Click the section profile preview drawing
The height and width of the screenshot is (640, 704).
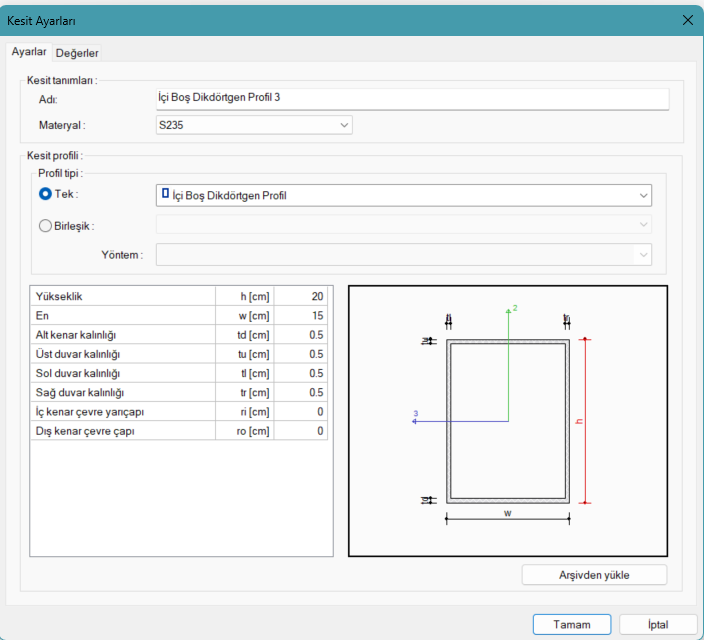(508, 421)
